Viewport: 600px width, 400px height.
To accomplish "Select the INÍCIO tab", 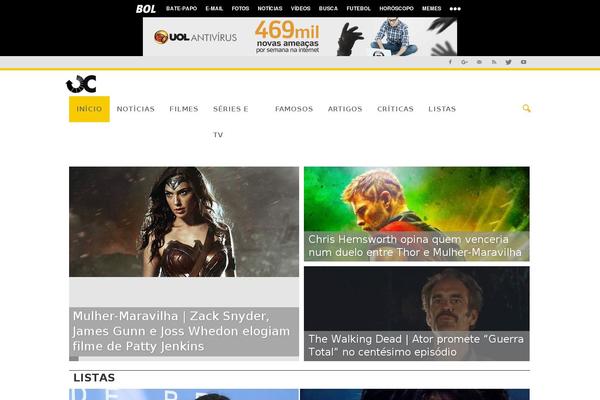I will click(x=89, y=109).
